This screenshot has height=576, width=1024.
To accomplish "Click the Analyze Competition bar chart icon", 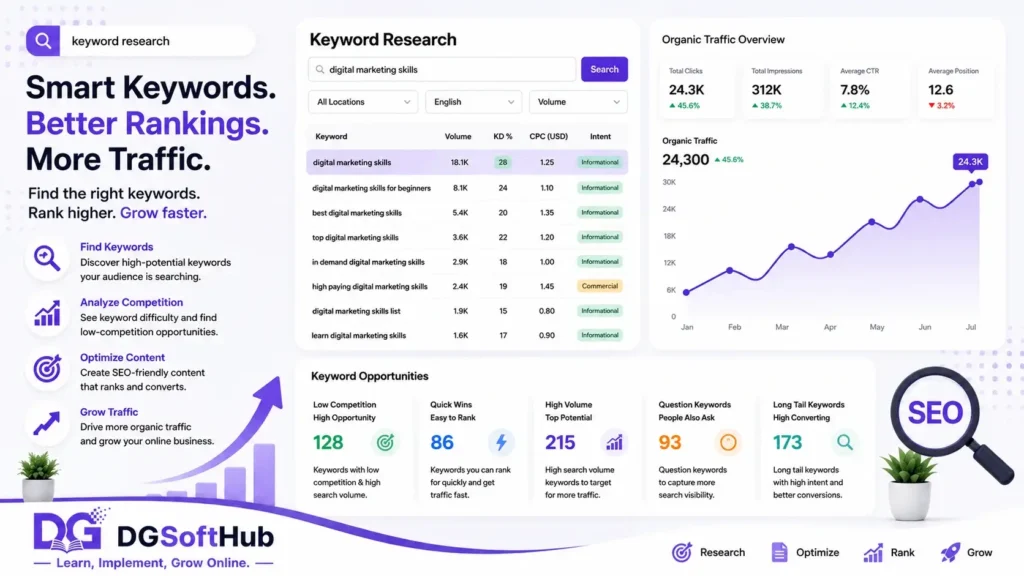I will click(x=47, y=314).
